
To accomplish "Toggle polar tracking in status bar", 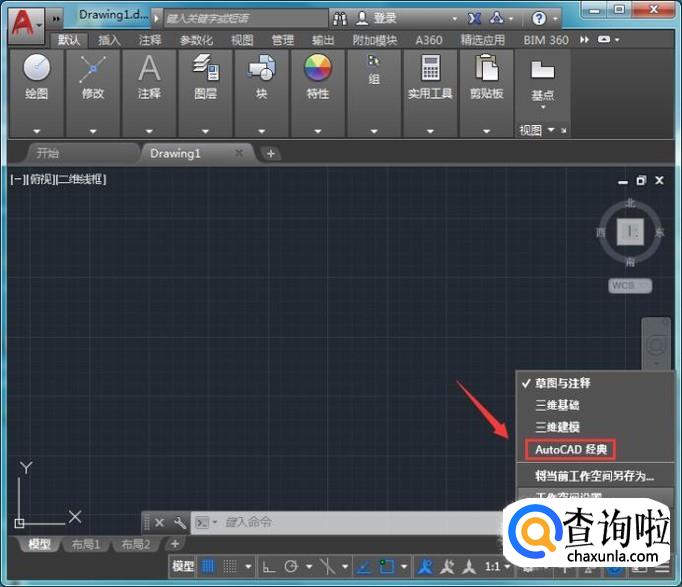I will point(291,567).
